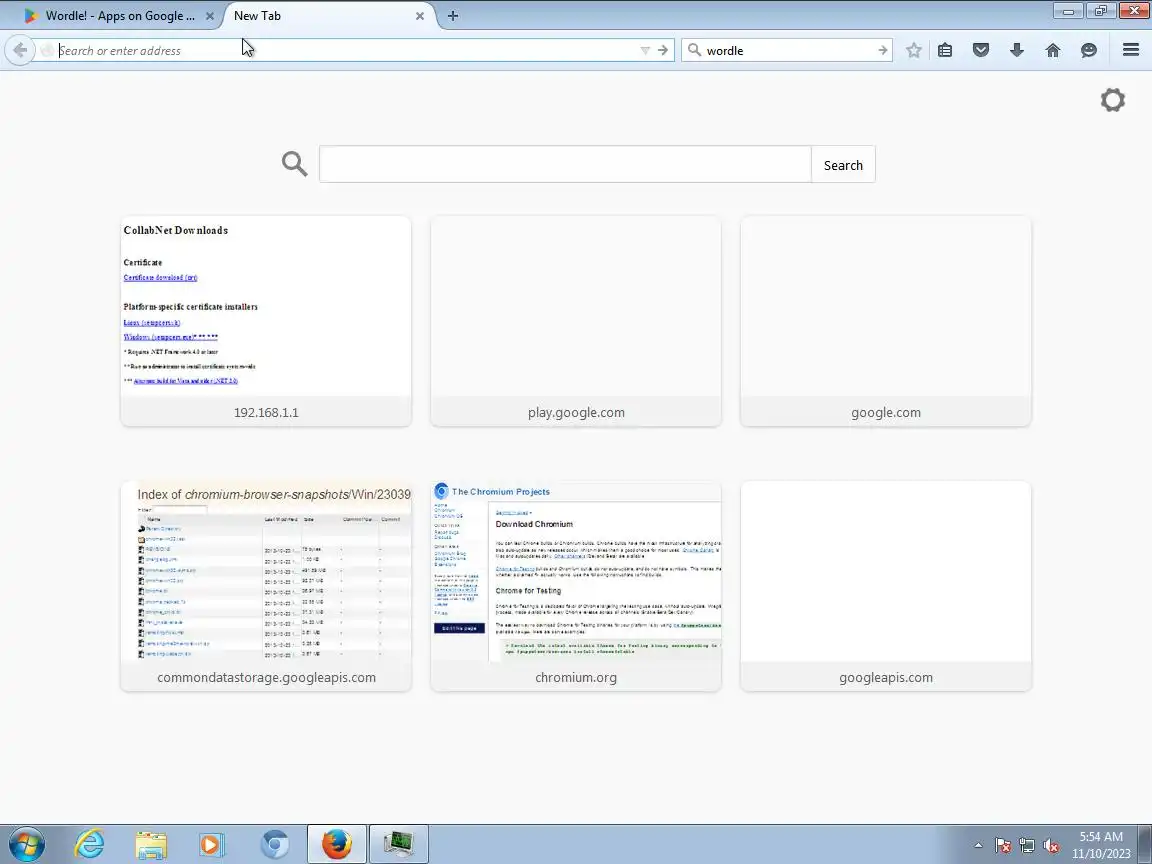
Task: Go to the Home page icon
Action: (x=1053, y=50)
